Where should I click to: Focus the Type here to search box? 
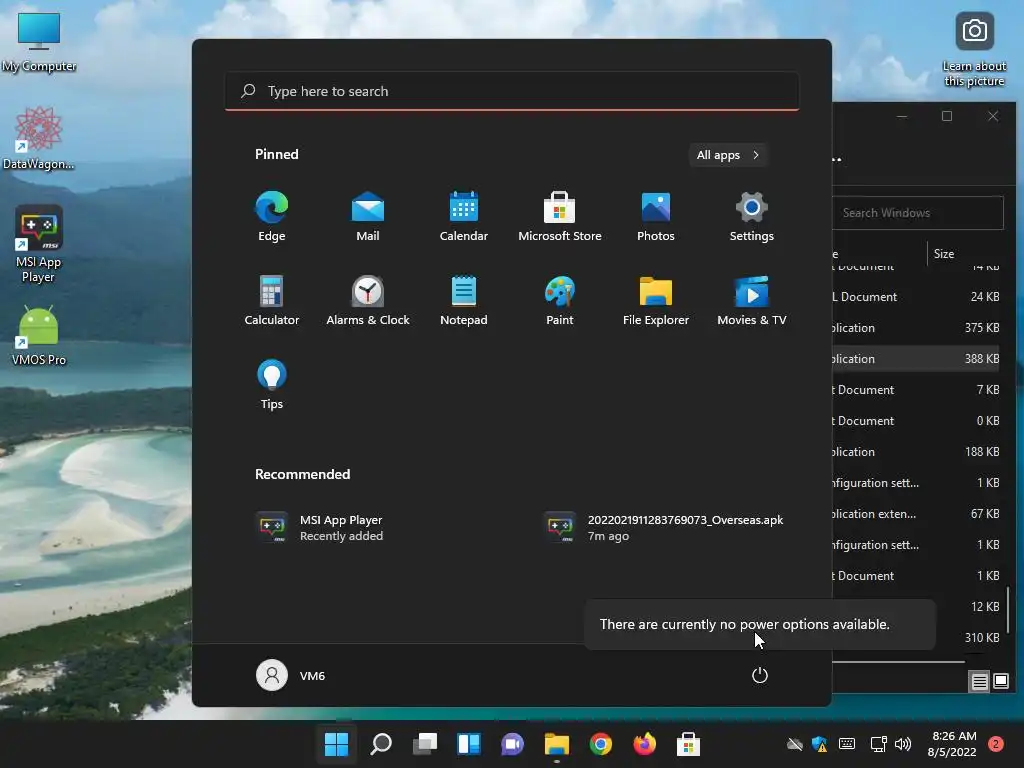pos(512,91)
